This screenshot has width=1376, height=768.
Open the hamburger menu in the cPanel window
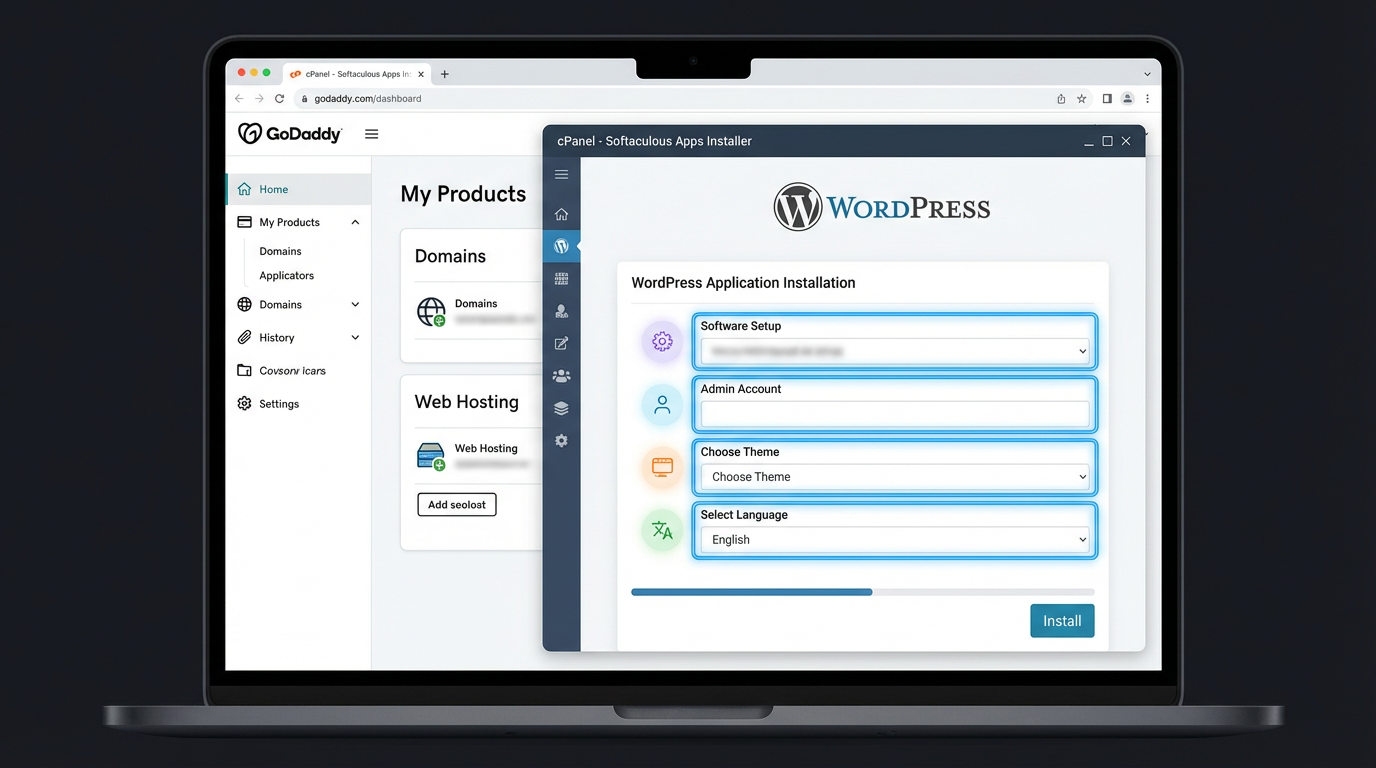pyautogui.click(x=561, y=172)
